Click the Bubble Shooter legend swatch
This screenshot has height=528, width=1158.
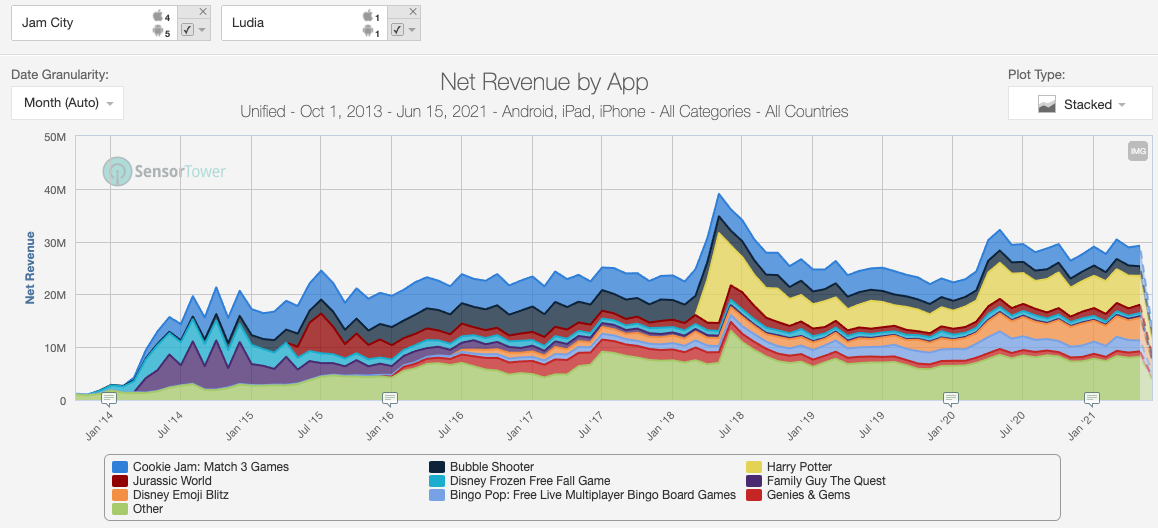(x=437, y=467)
